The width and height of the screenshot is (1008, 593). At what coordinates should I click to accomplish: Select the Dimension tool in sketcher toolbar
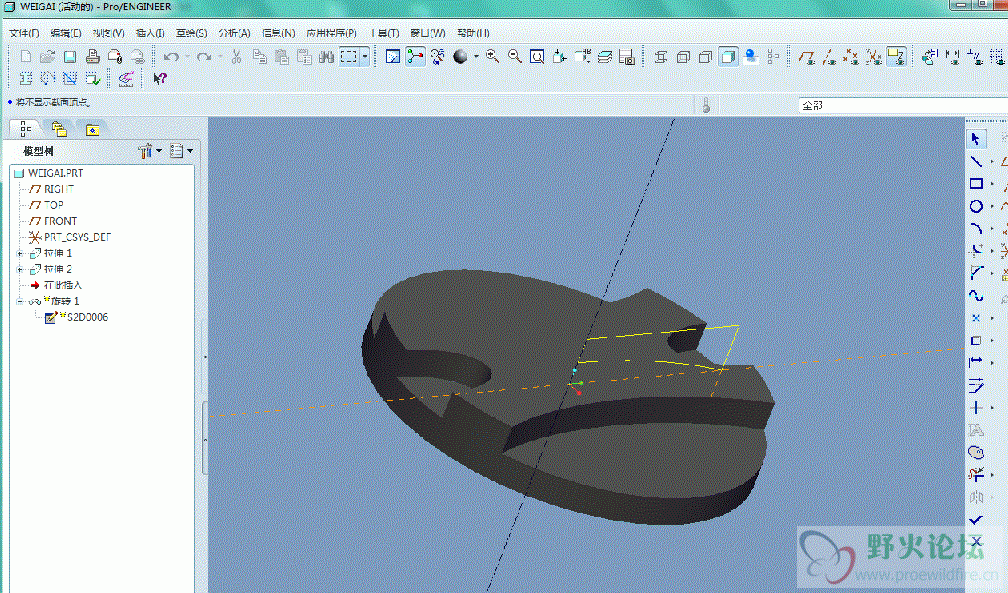click(x=976, y=363)
